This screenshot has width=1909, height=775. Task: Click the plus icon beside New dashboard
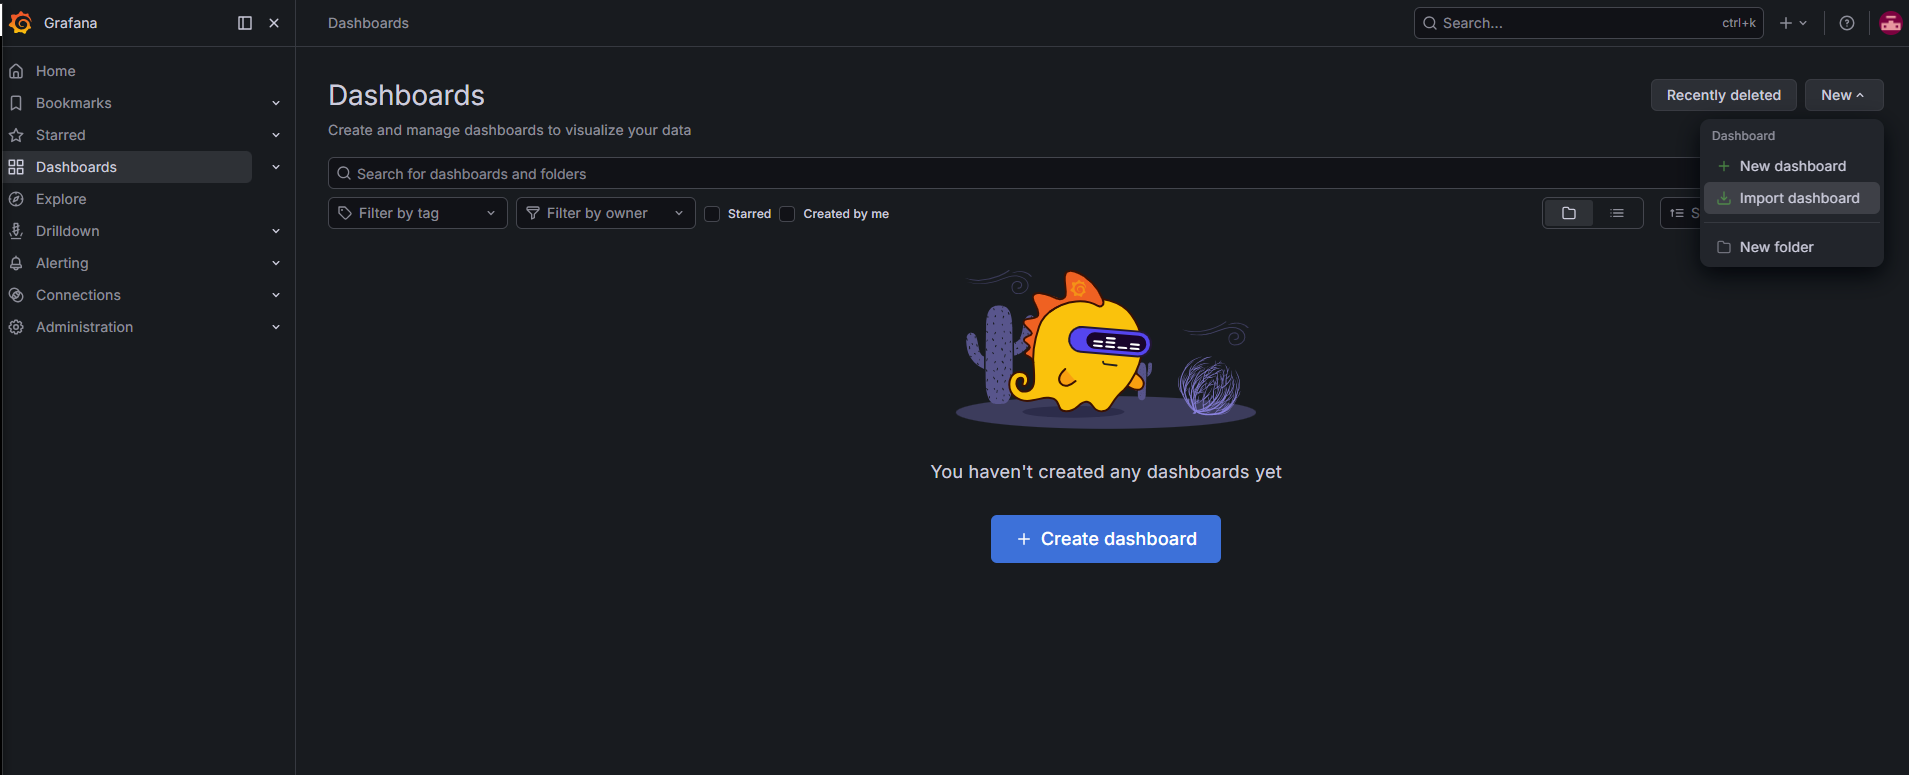coord(1724,166)
